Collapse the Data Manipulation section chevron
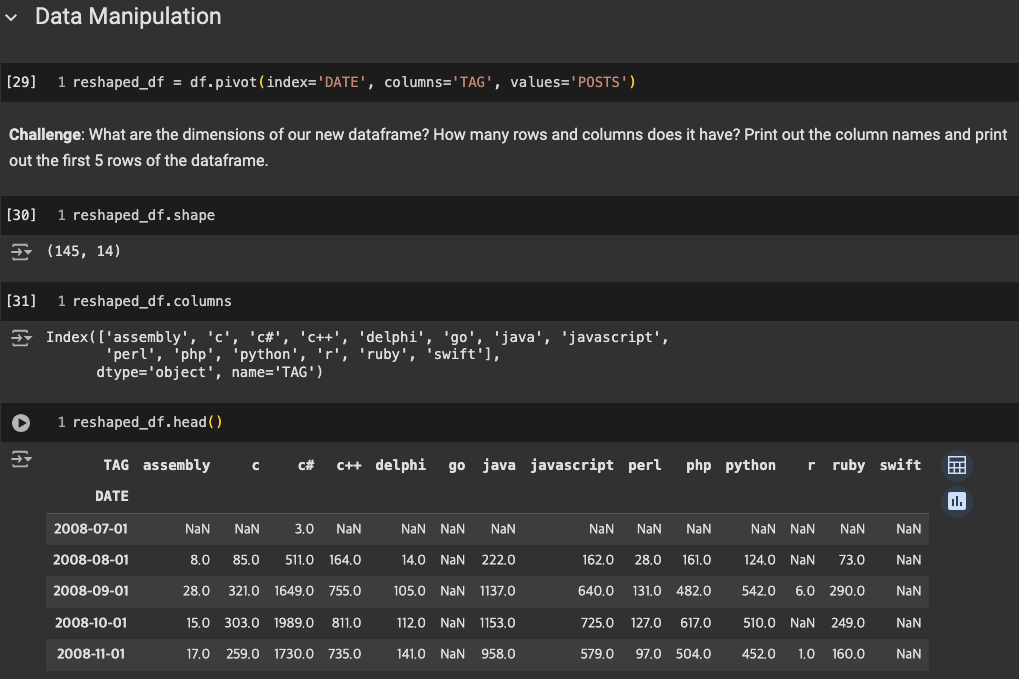 pos(13,18)
